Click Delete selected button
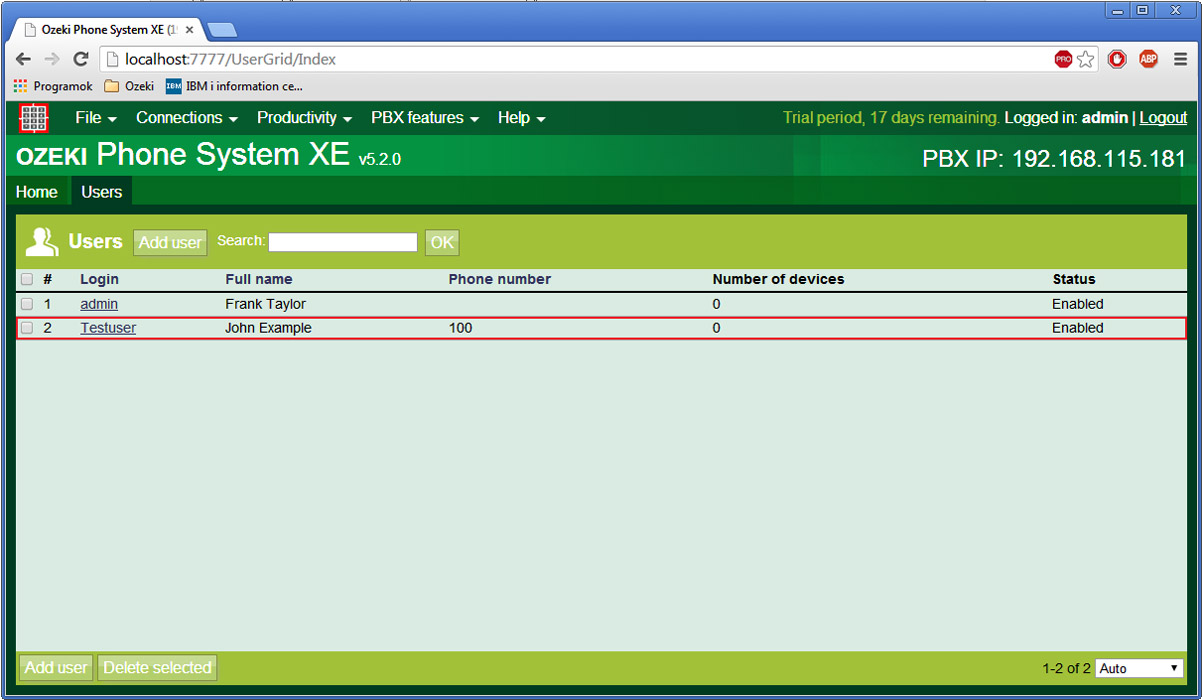Image resolution: width=1202 pixels, height=700 pixels. click(x=157, y=668)
